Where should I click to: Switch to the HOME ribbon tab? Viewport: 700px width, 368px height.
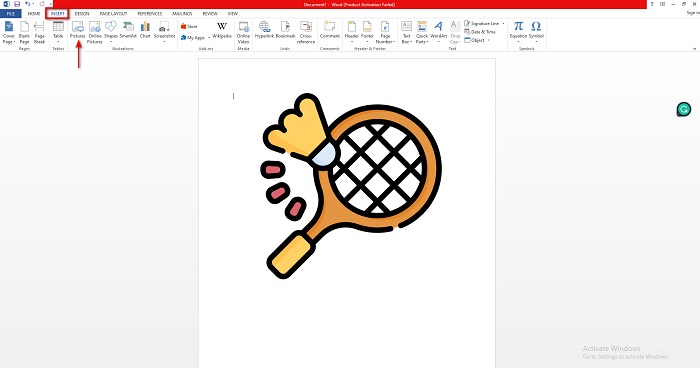34,14
